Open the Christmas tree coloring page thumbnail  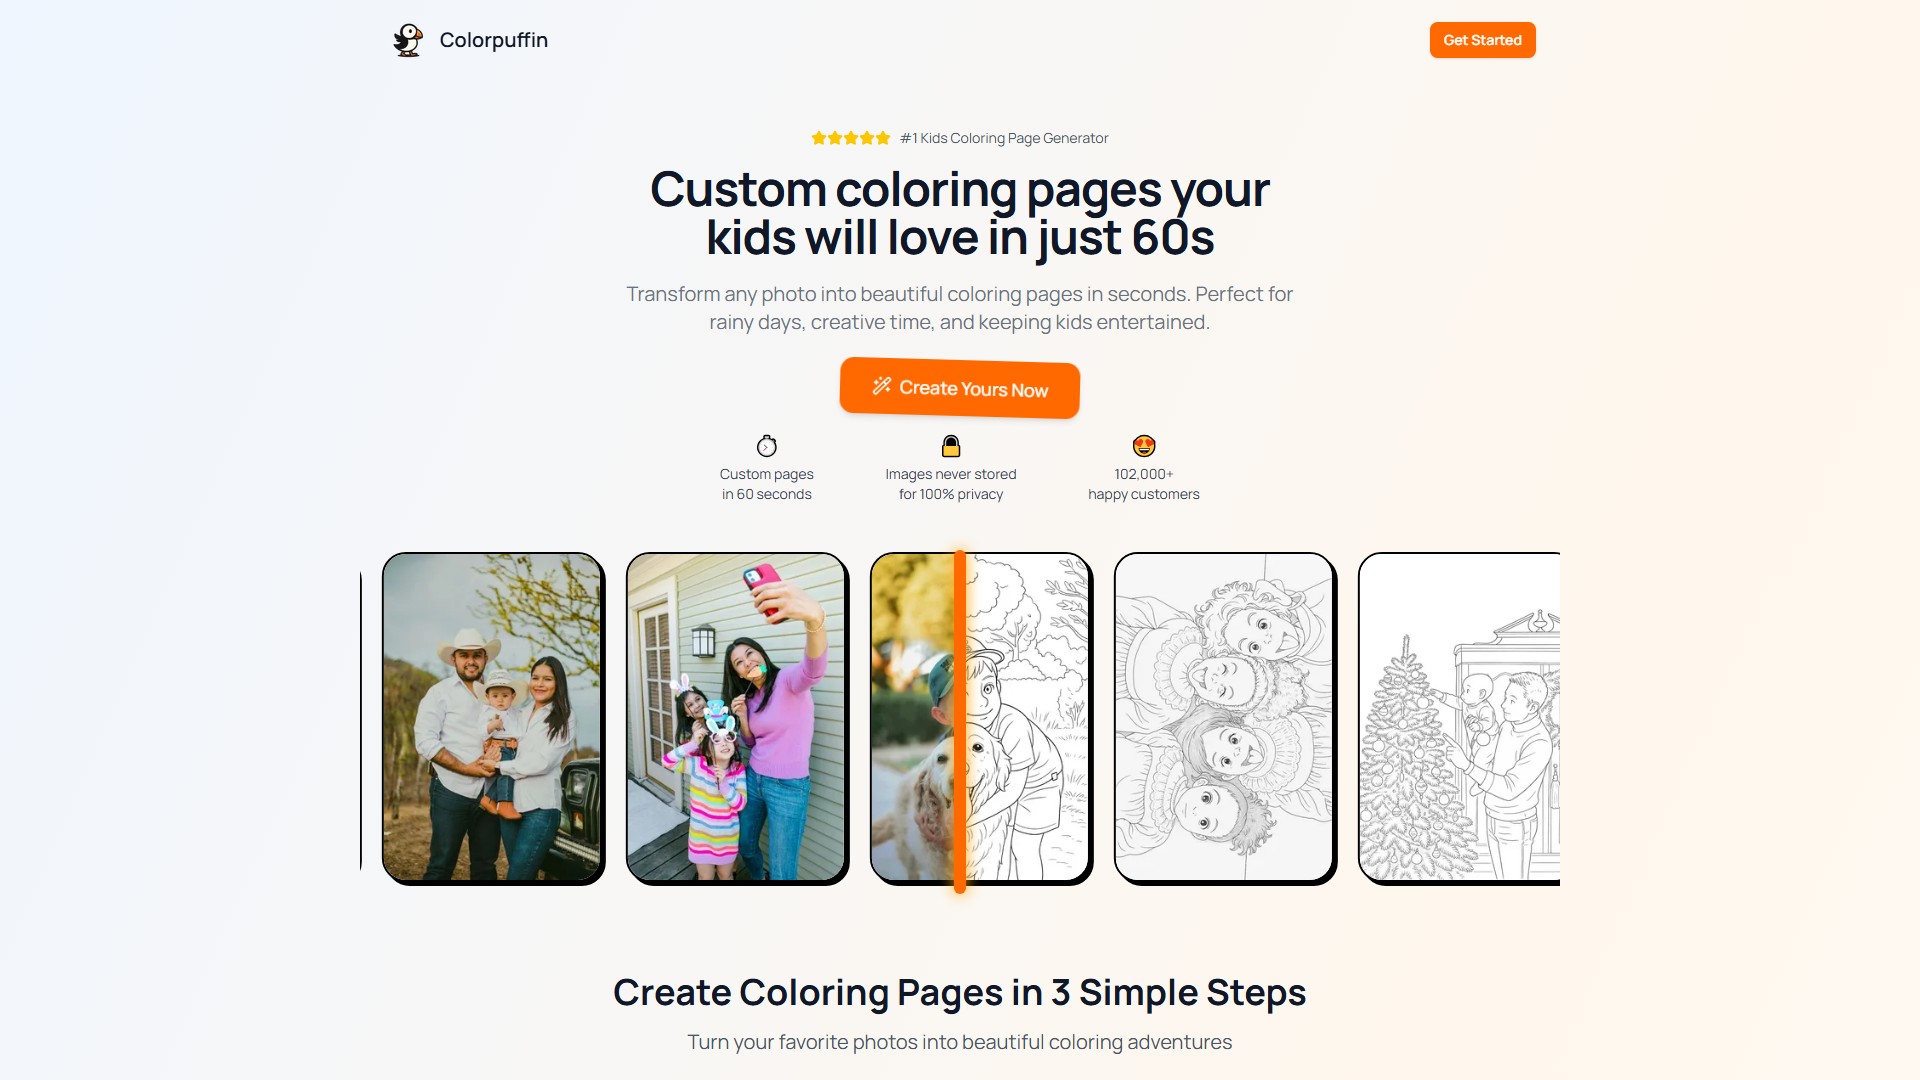(1459, 718)
